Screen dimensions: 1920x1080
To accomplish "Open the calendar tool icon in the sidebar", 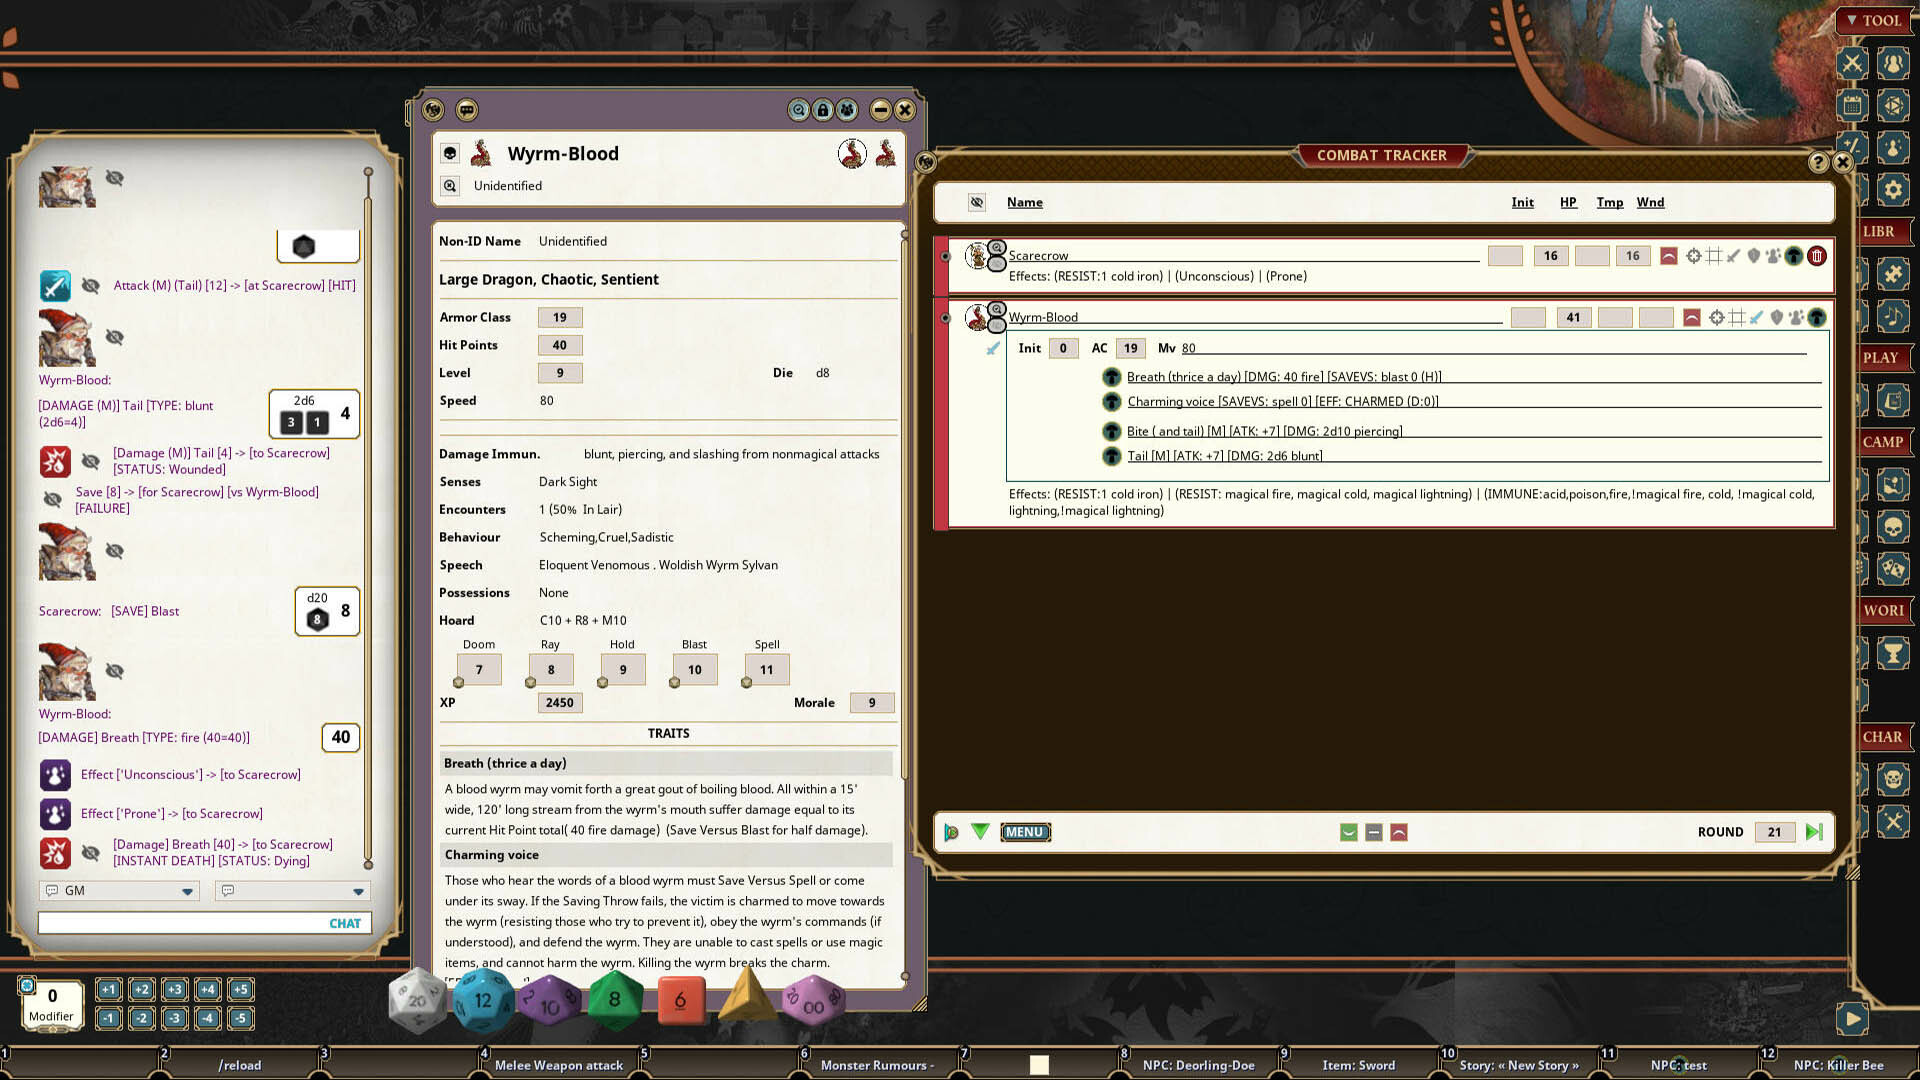I will 1852,105.
